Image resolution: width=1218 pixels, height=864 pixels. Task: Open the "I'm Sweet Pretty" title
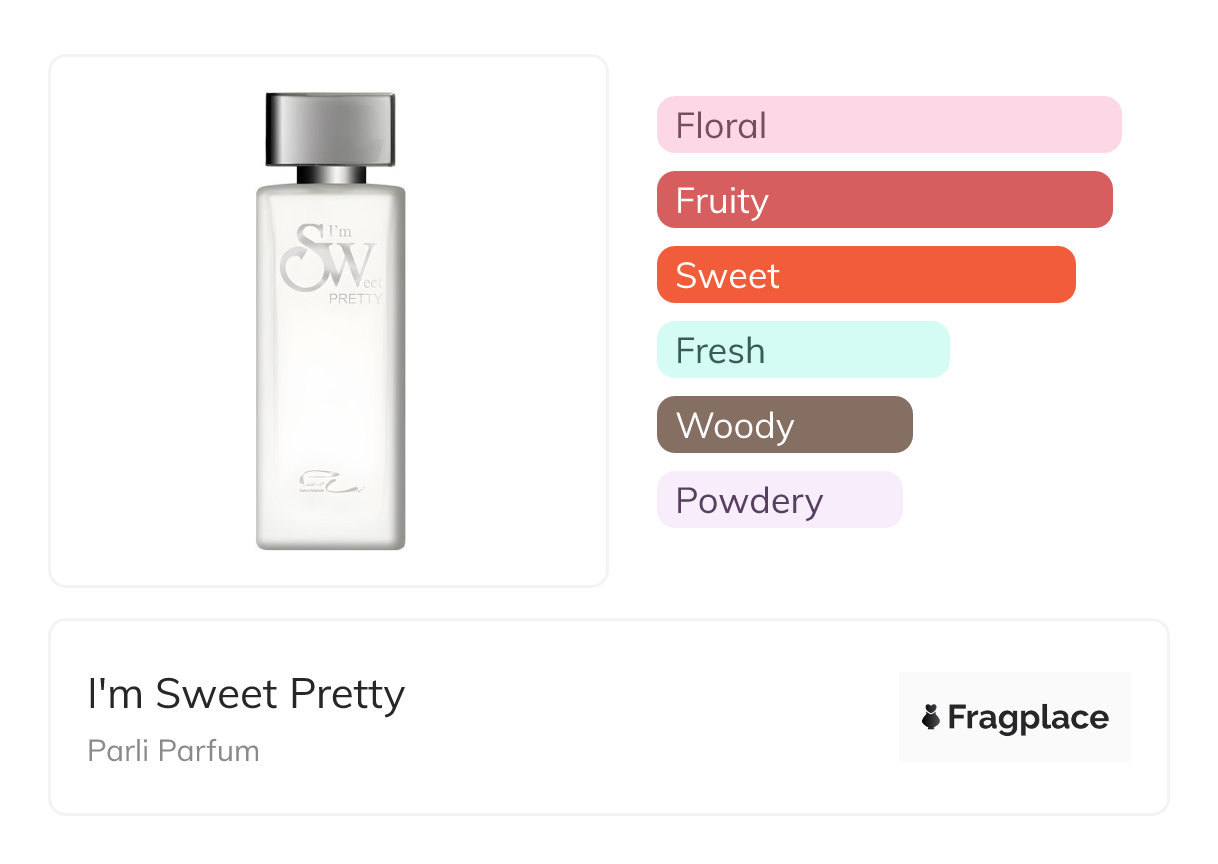(246, 694)
